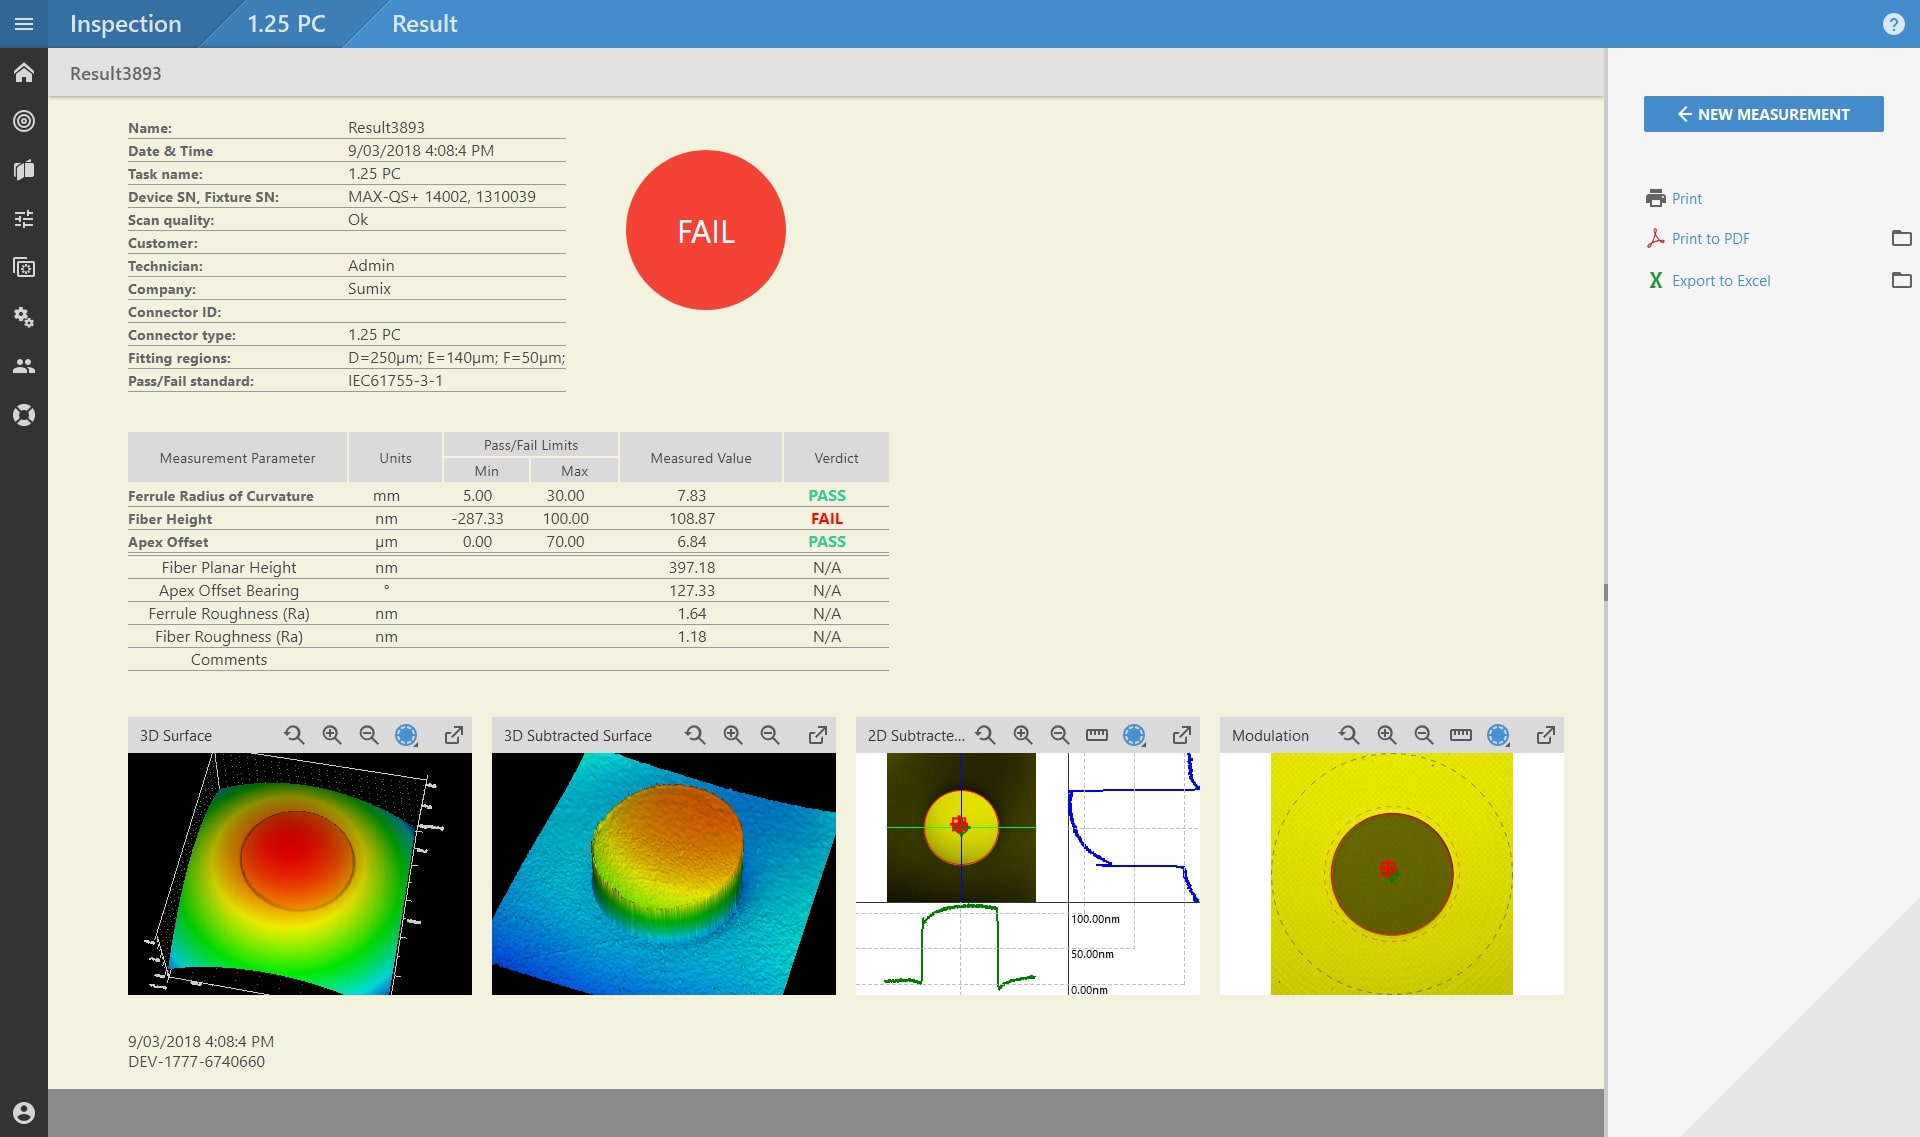Open measurement parameter settings via sliders icon

point(24,218)
